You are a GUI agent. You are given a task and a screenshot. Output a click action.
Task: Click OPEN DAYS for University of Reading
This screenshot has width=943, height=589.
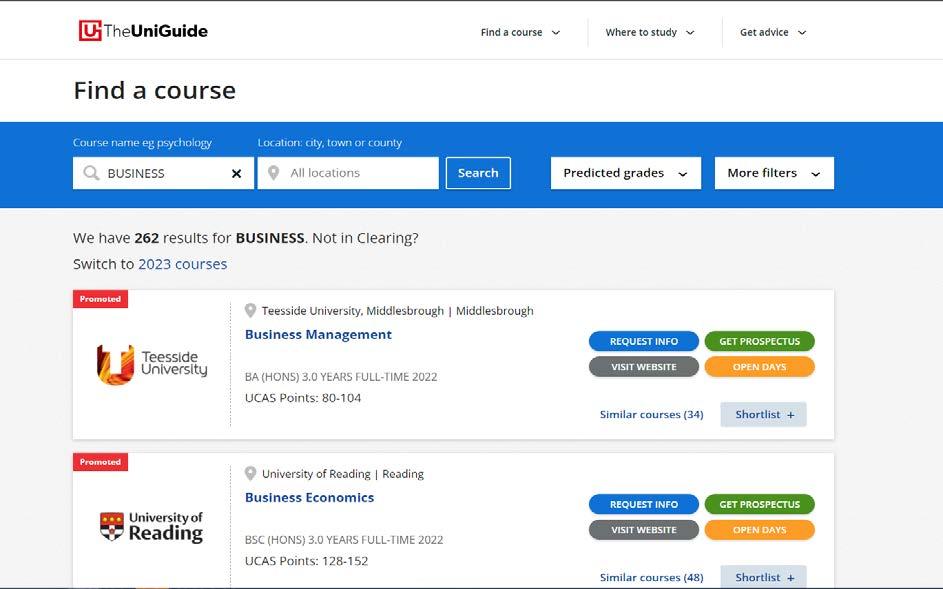(x=760, y=530)
